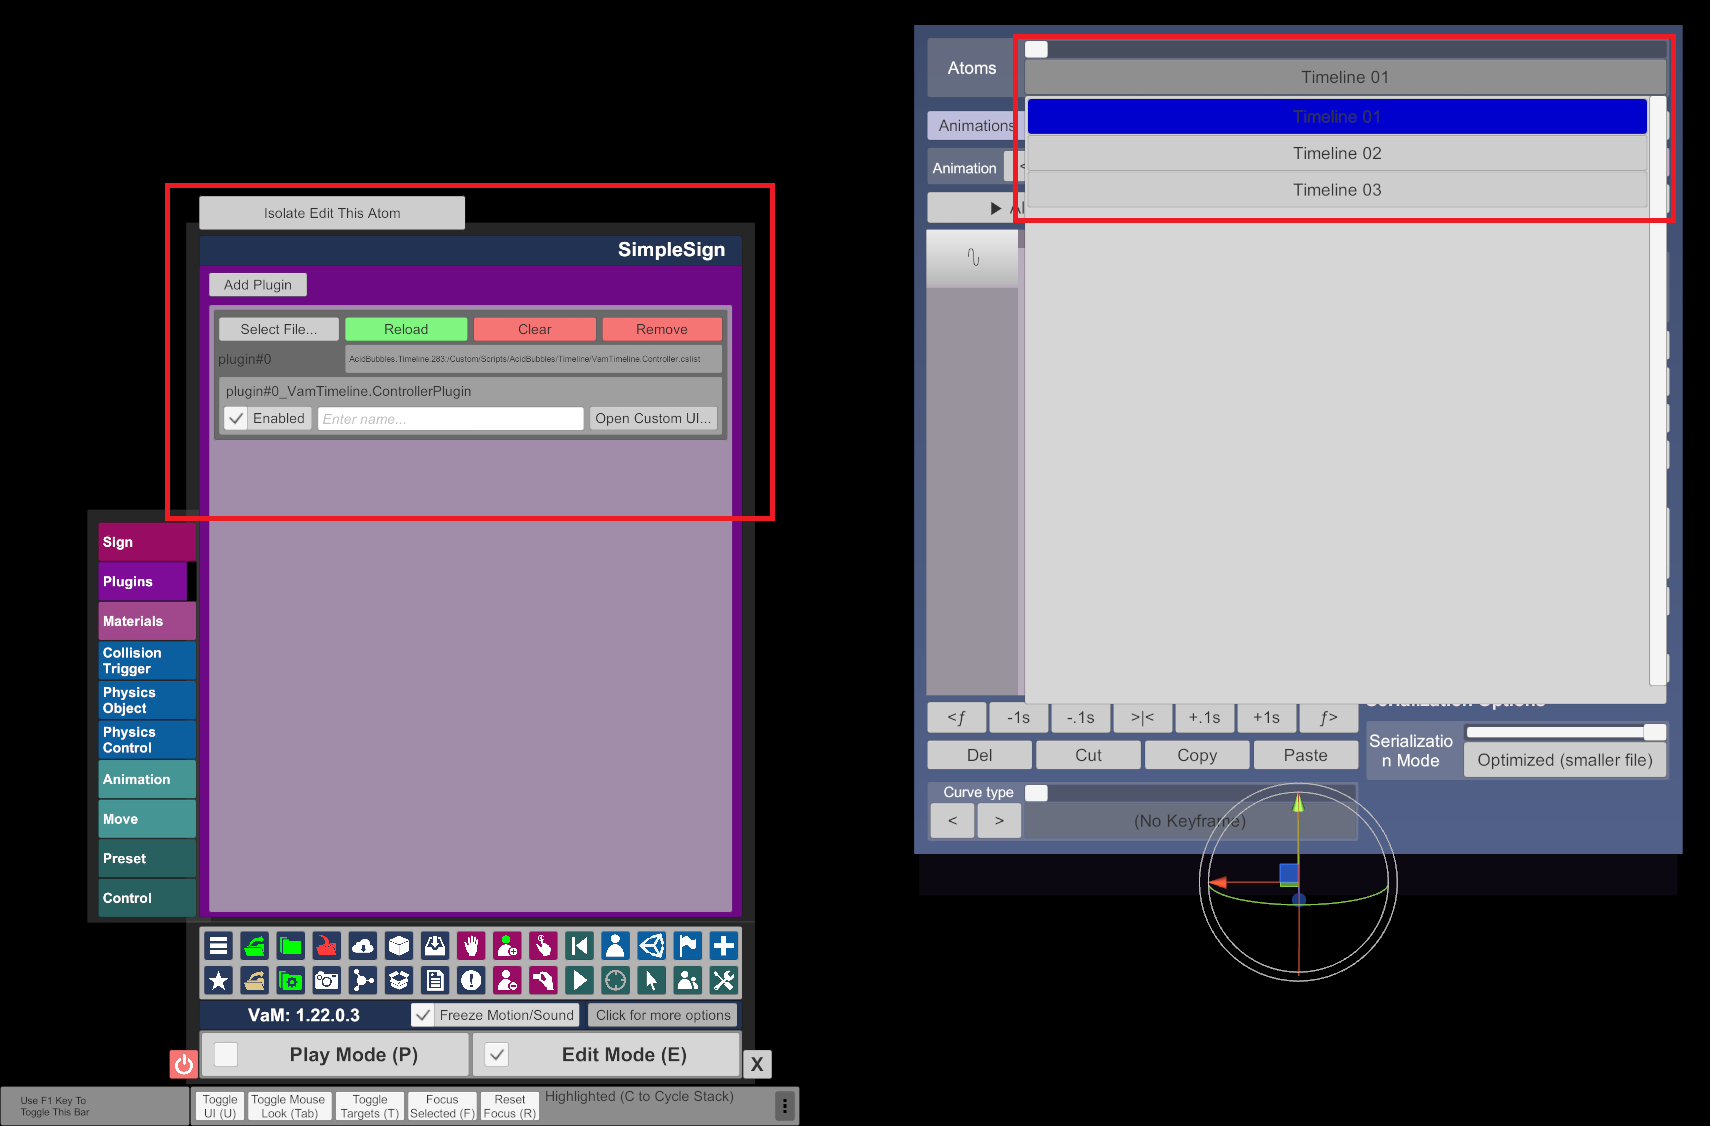Open the Plugins tab
The width and height of the screenshot is (1710, 1126).
(143, 581)
